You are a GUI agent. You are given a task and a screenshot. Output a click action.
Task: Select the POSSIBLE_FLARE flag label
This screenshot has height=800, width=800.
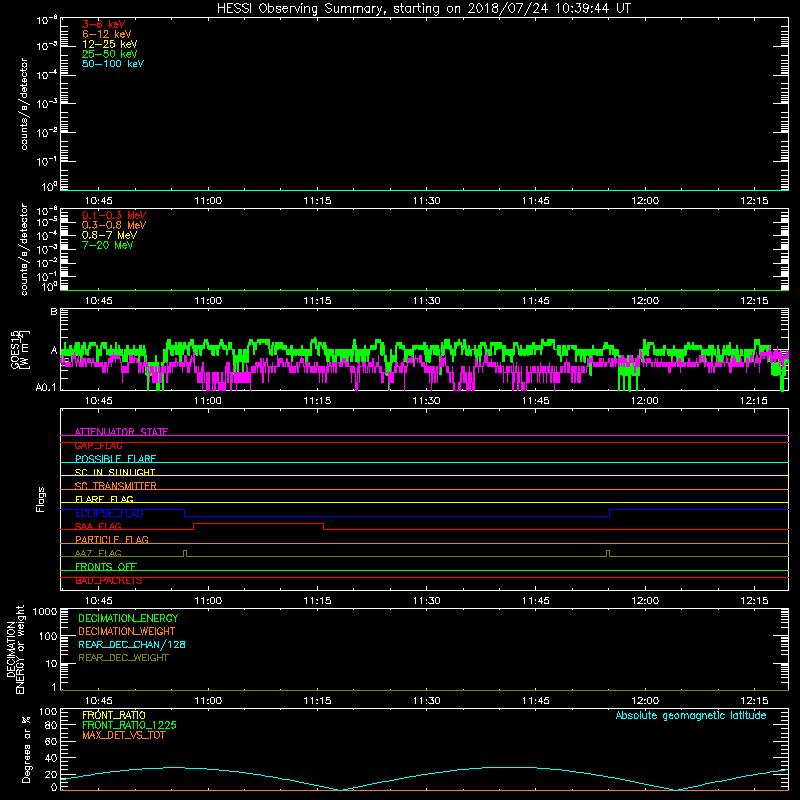point(115,459)
